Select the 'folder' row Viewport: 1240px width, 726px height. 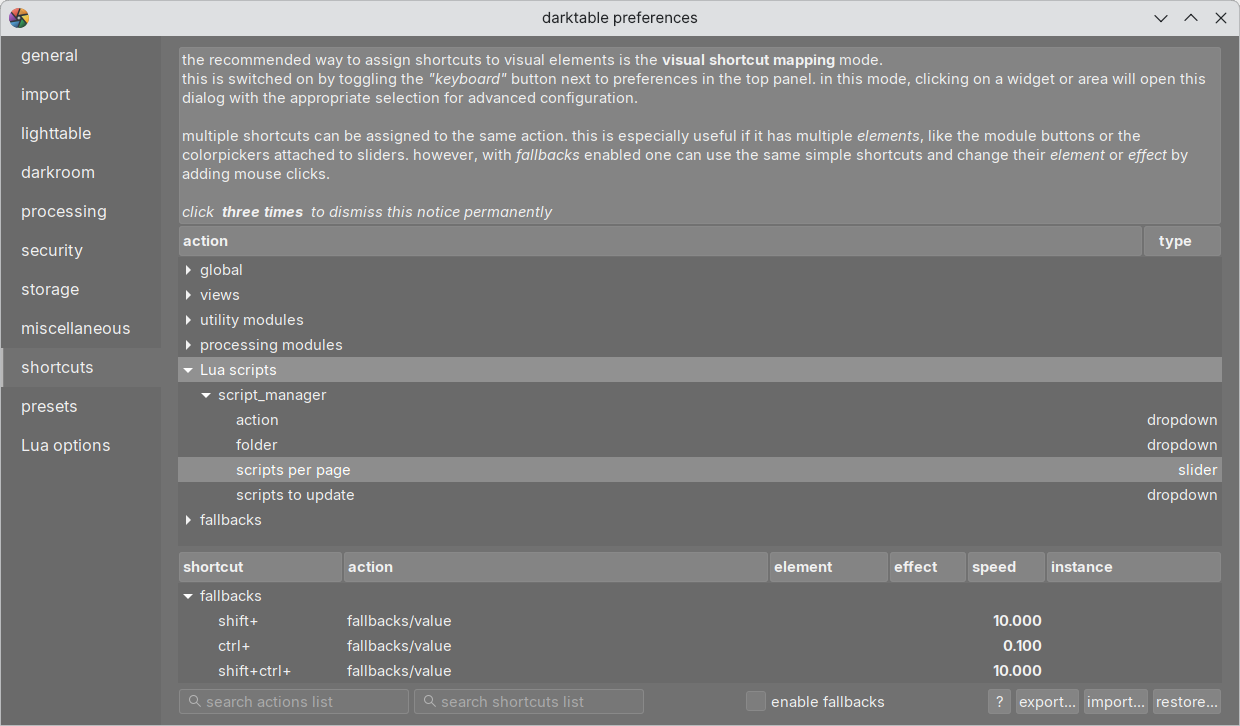pyautogui.click(x=700, y=445)
